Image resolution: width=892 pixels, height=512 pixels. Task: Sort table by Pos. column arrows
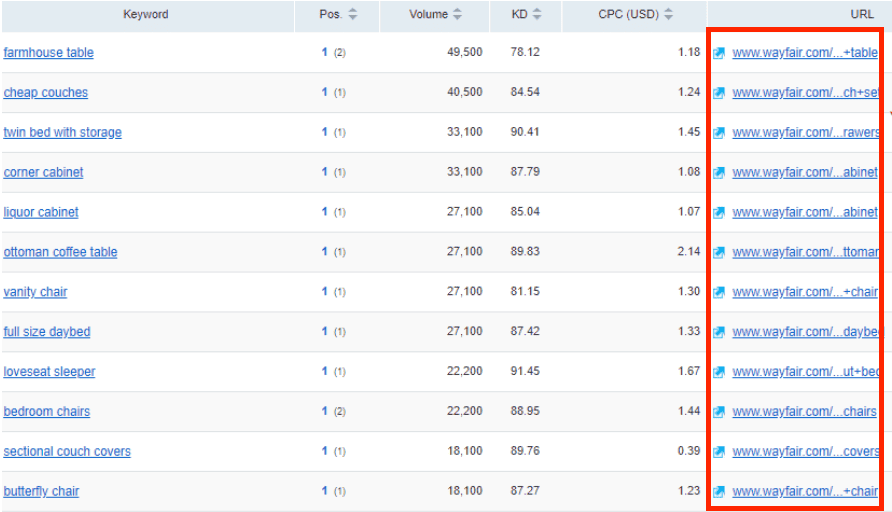(352, 15)
